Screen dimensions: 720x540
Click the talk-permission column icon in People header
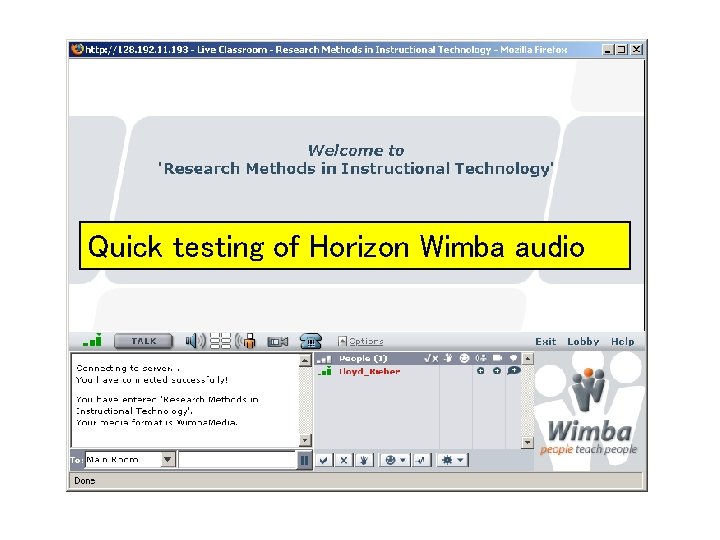[481, 358]
